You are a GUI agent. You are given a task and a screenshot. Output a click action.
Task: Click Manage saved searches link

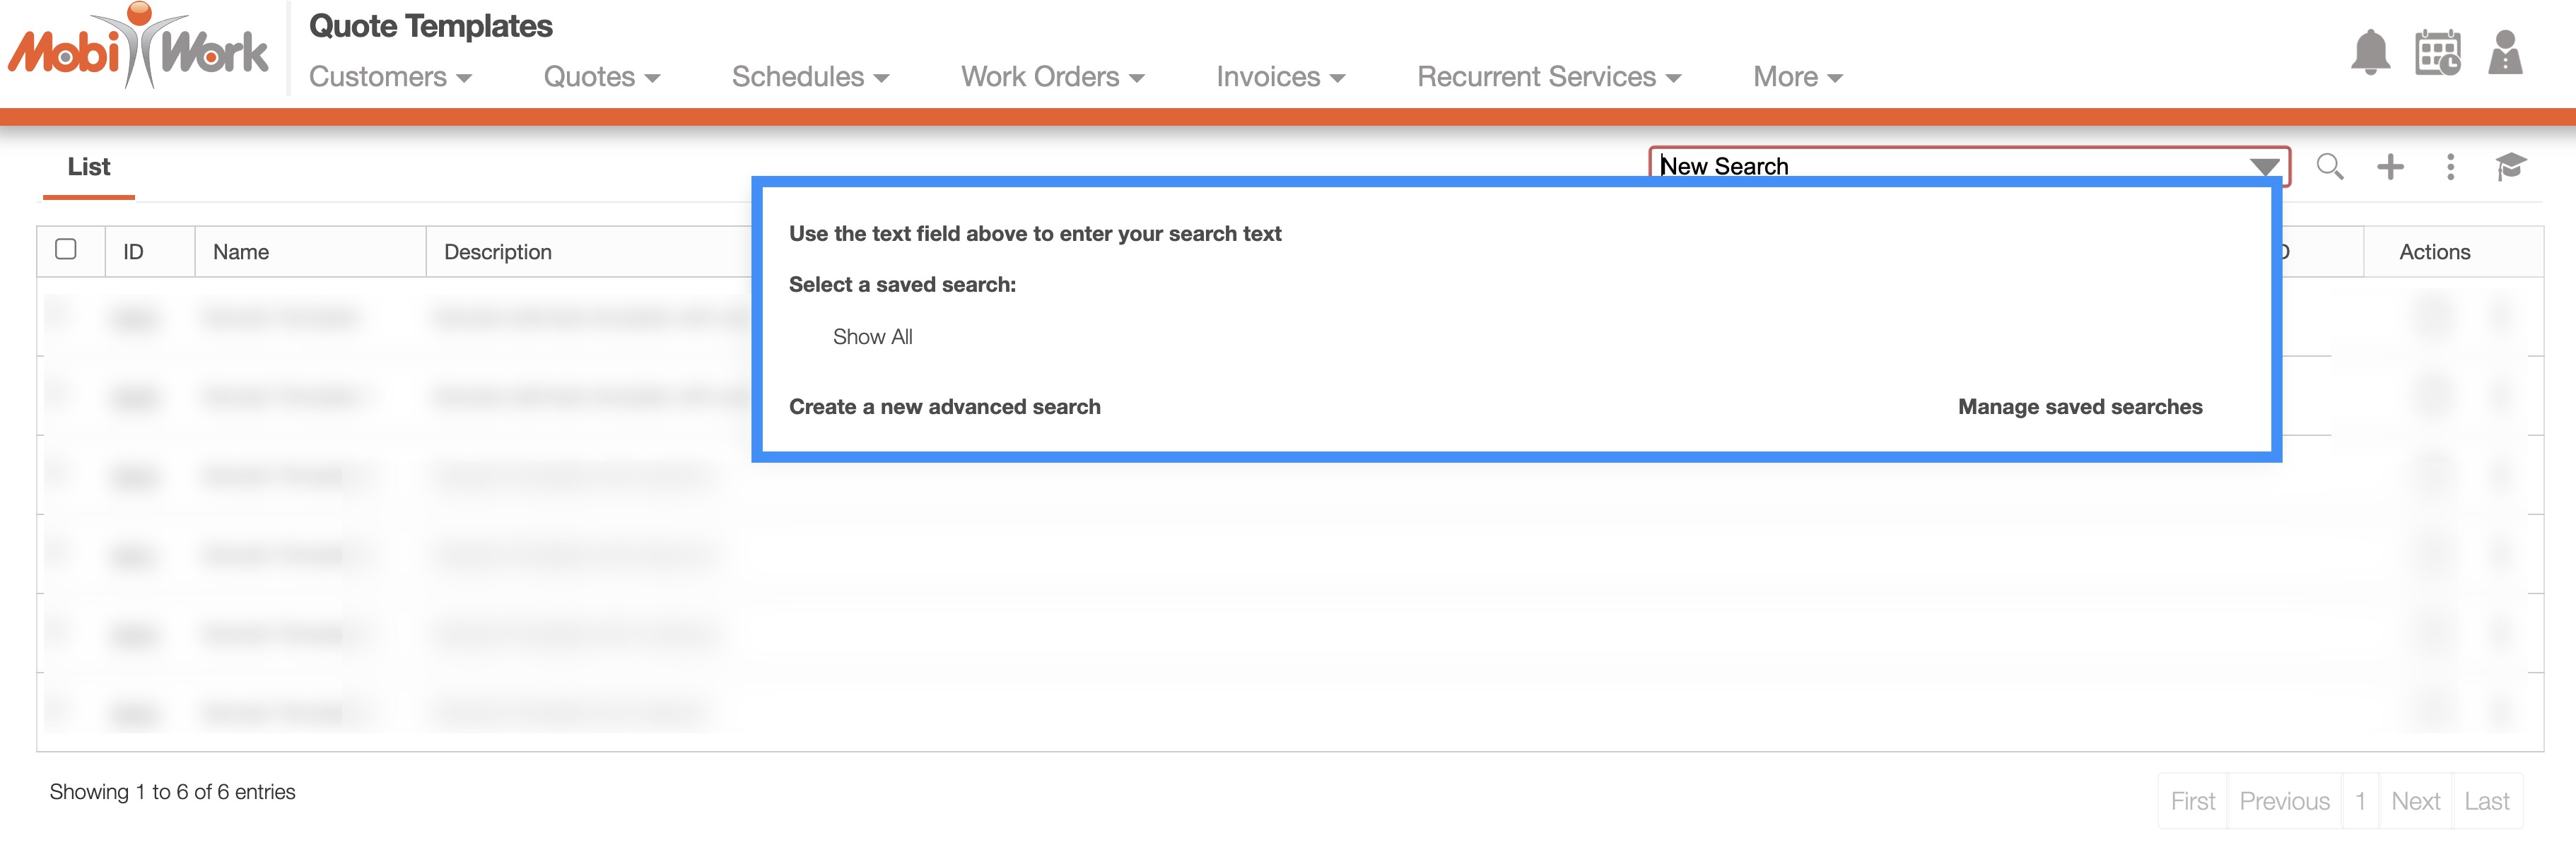pos(2079,407)
